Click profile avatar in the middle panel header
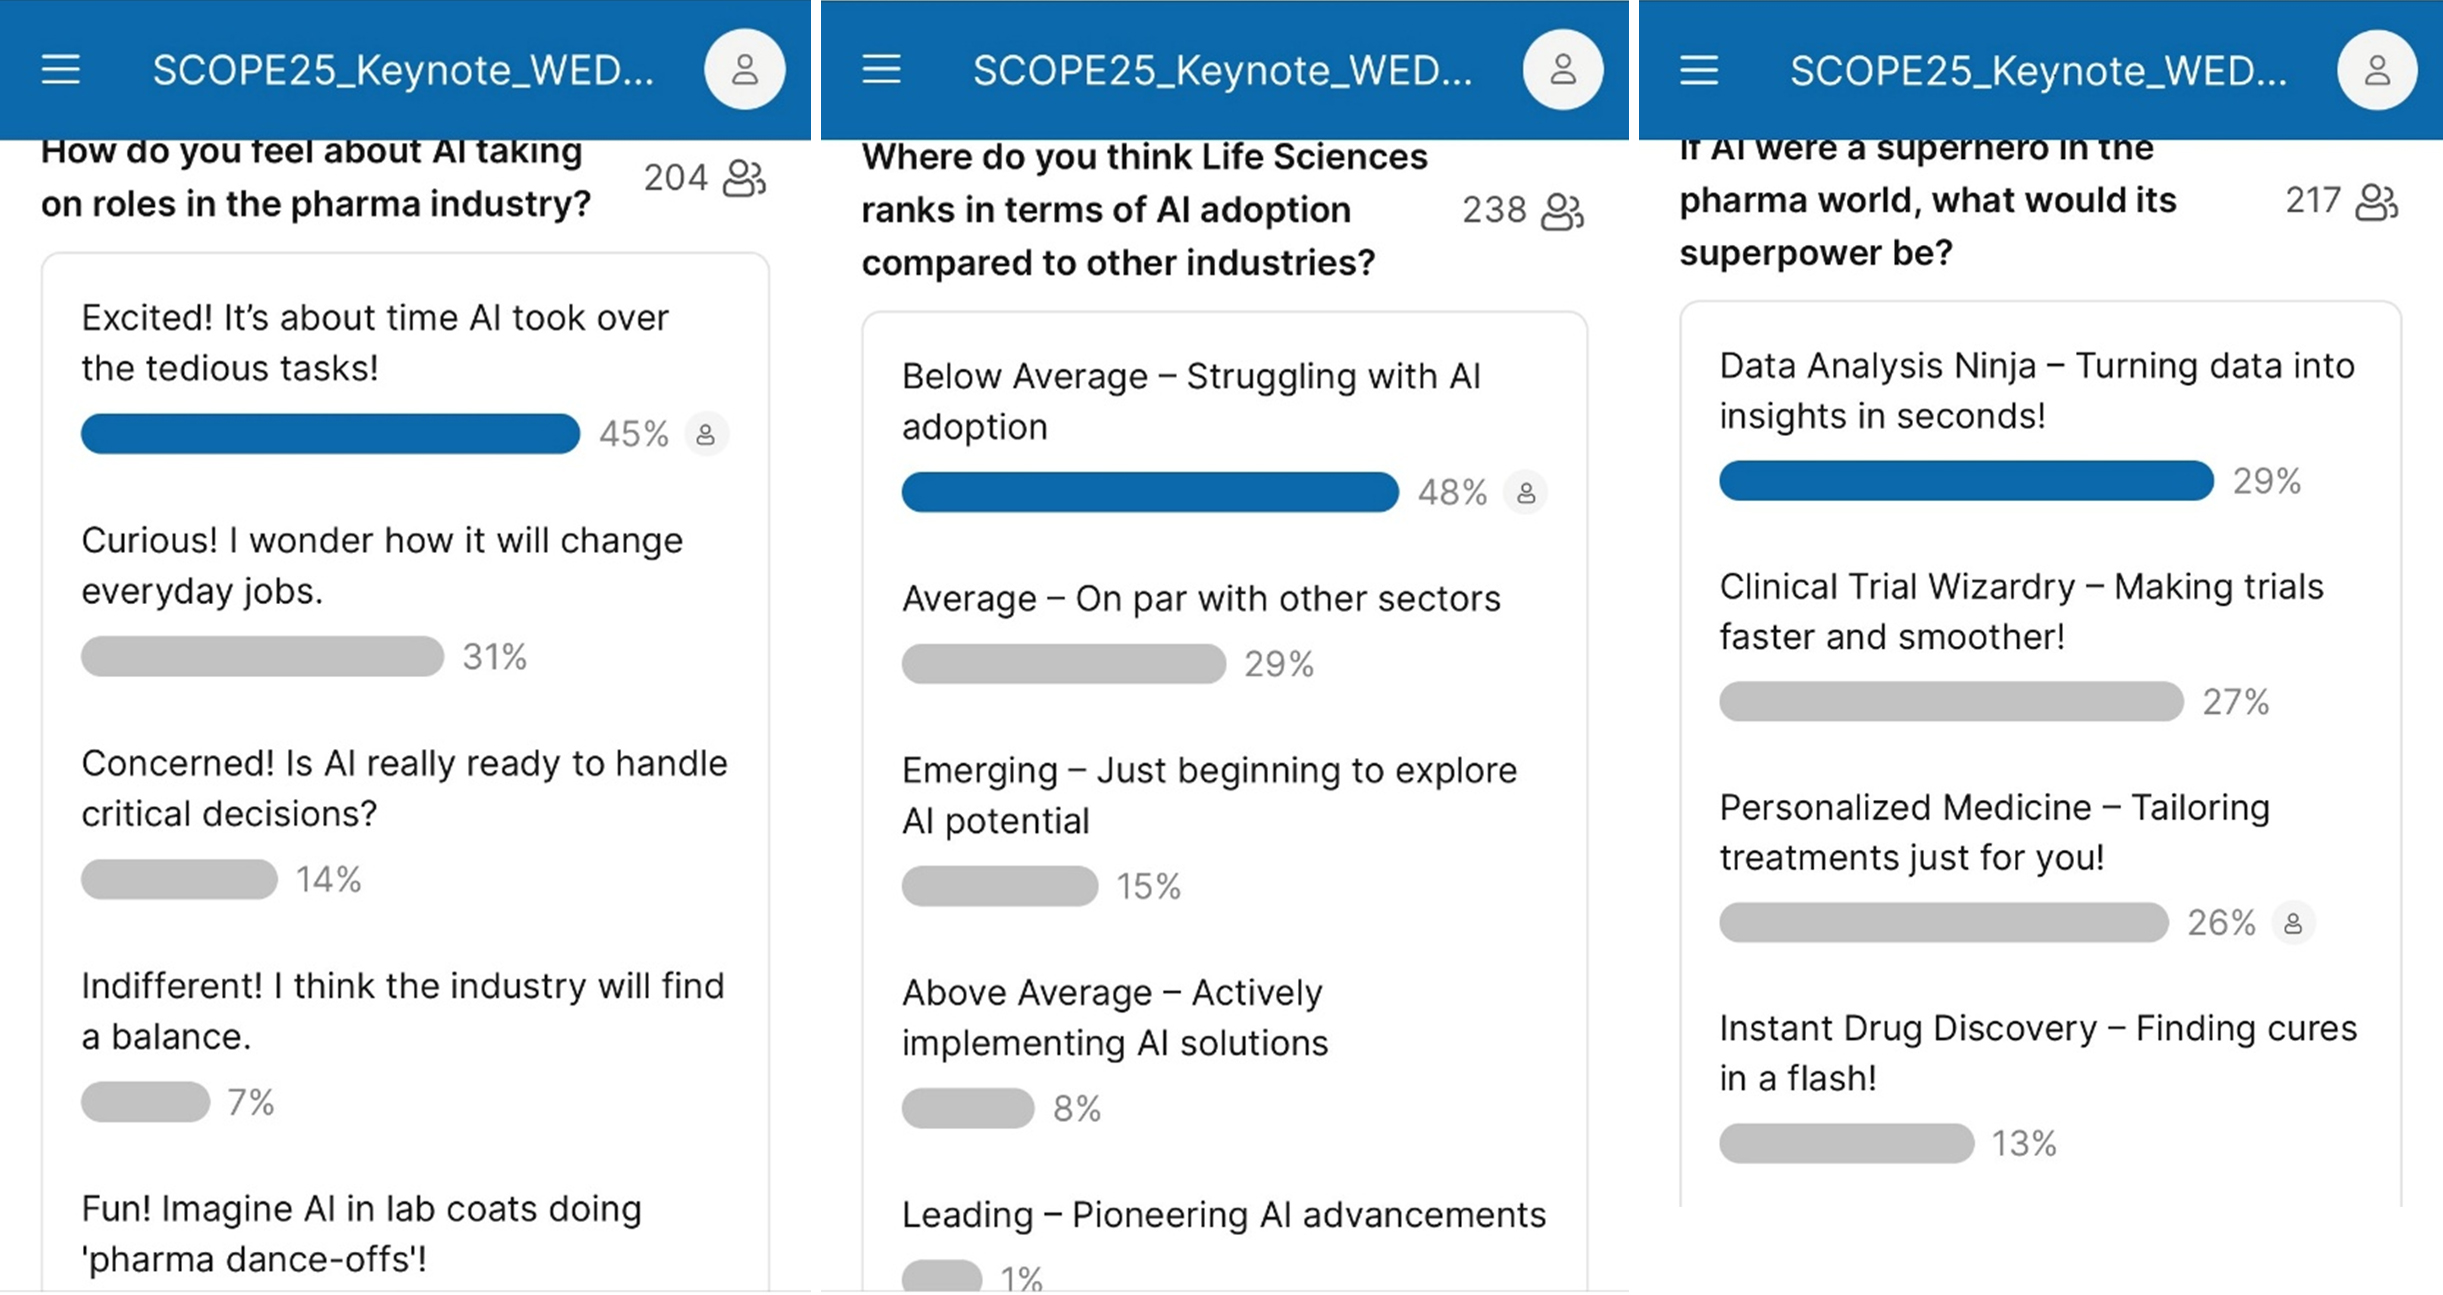The height and width of the screenshot is (1295, 2443). (1562, 70)
